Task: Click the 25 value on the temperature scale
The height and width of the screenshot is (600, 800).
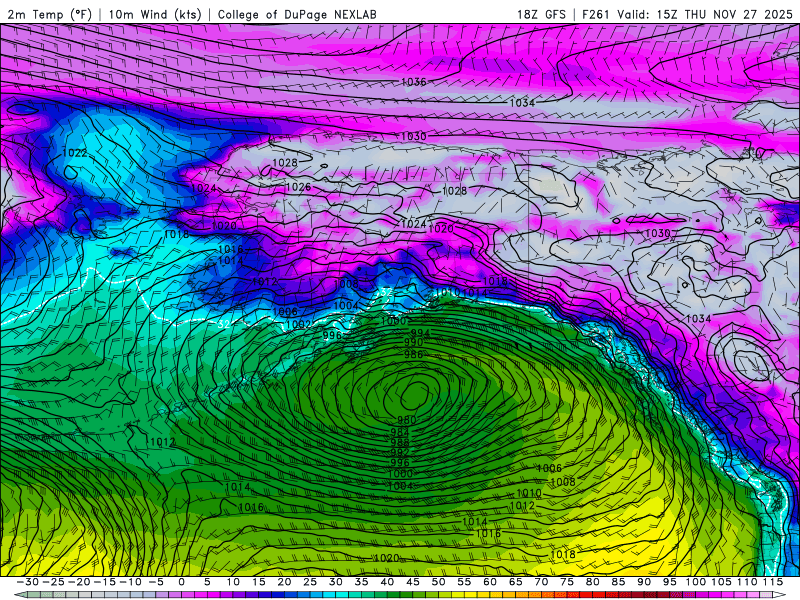Action: pyautogui.click(x=310, y=582)
